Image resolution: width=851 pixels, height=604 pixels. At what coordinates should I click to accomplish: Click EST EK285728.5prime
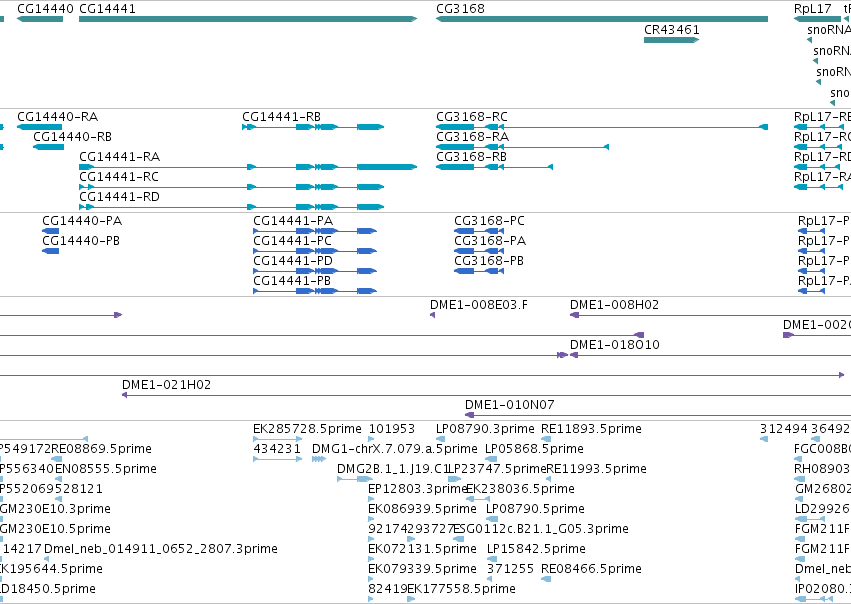307,429
